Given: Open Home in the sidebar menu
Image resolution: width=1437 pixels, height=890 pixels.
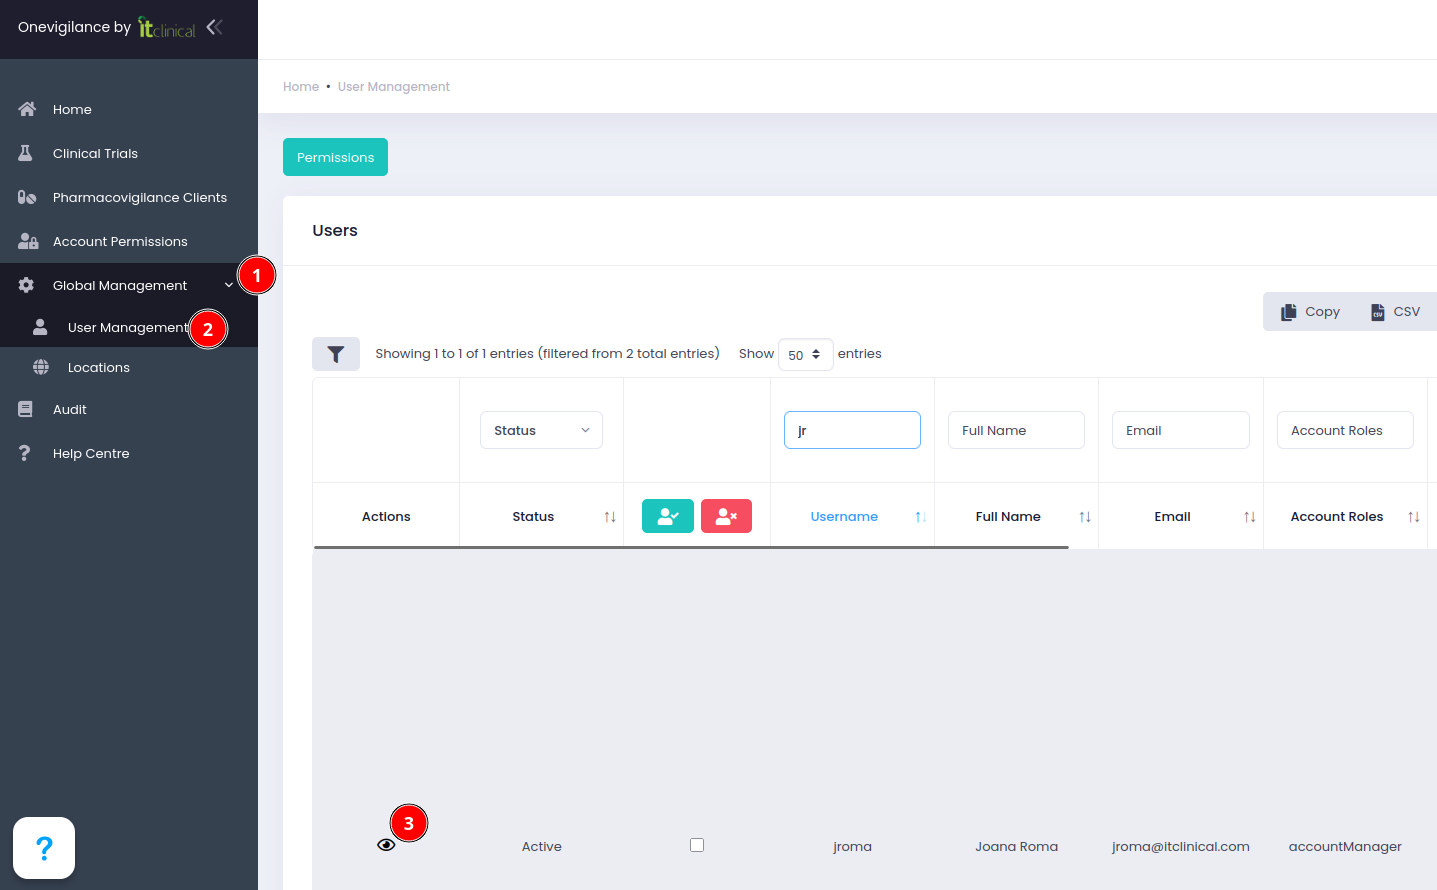Looking at the screenshot, I should (x=72, y=110).
